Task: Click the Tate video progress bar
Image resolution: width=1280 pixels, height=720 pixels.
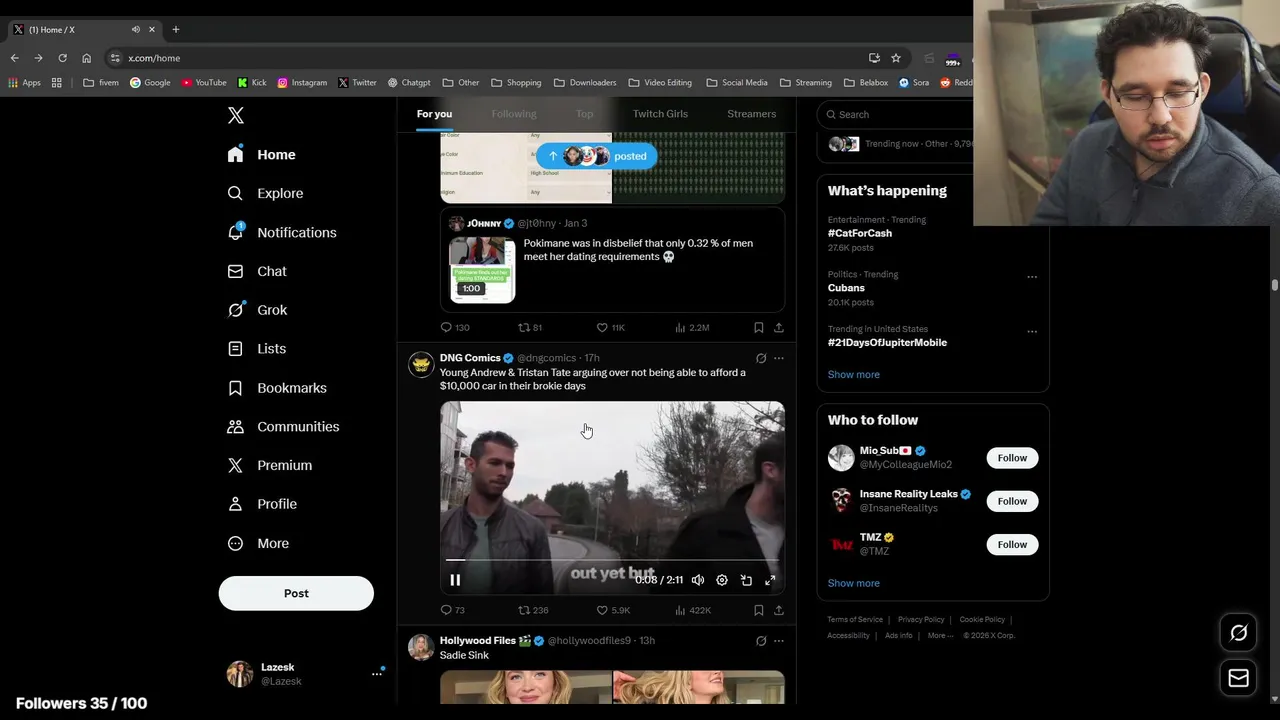Action: 612,561
